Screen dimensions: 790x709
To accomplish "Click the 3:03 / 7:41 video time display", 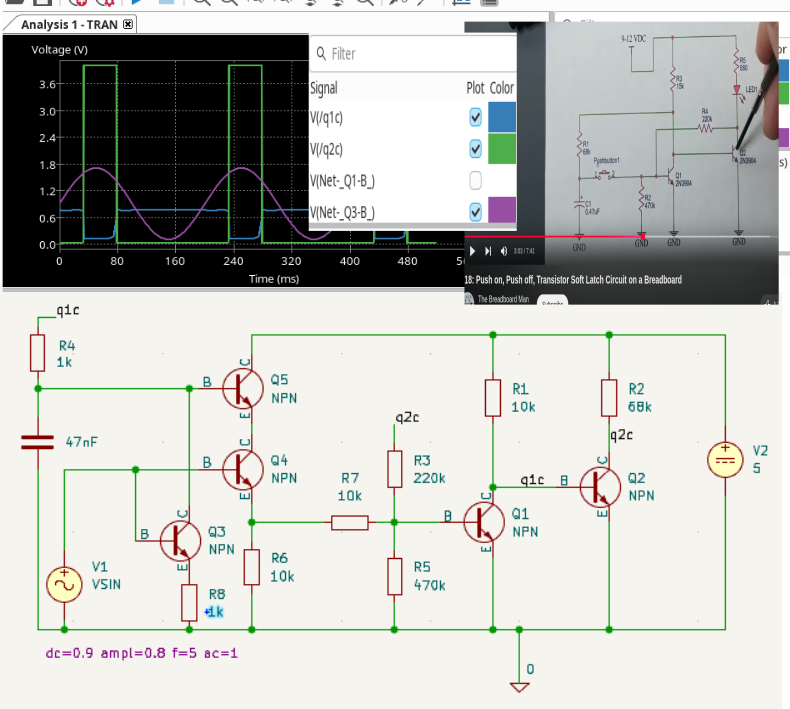I will (x=524, y=251).
